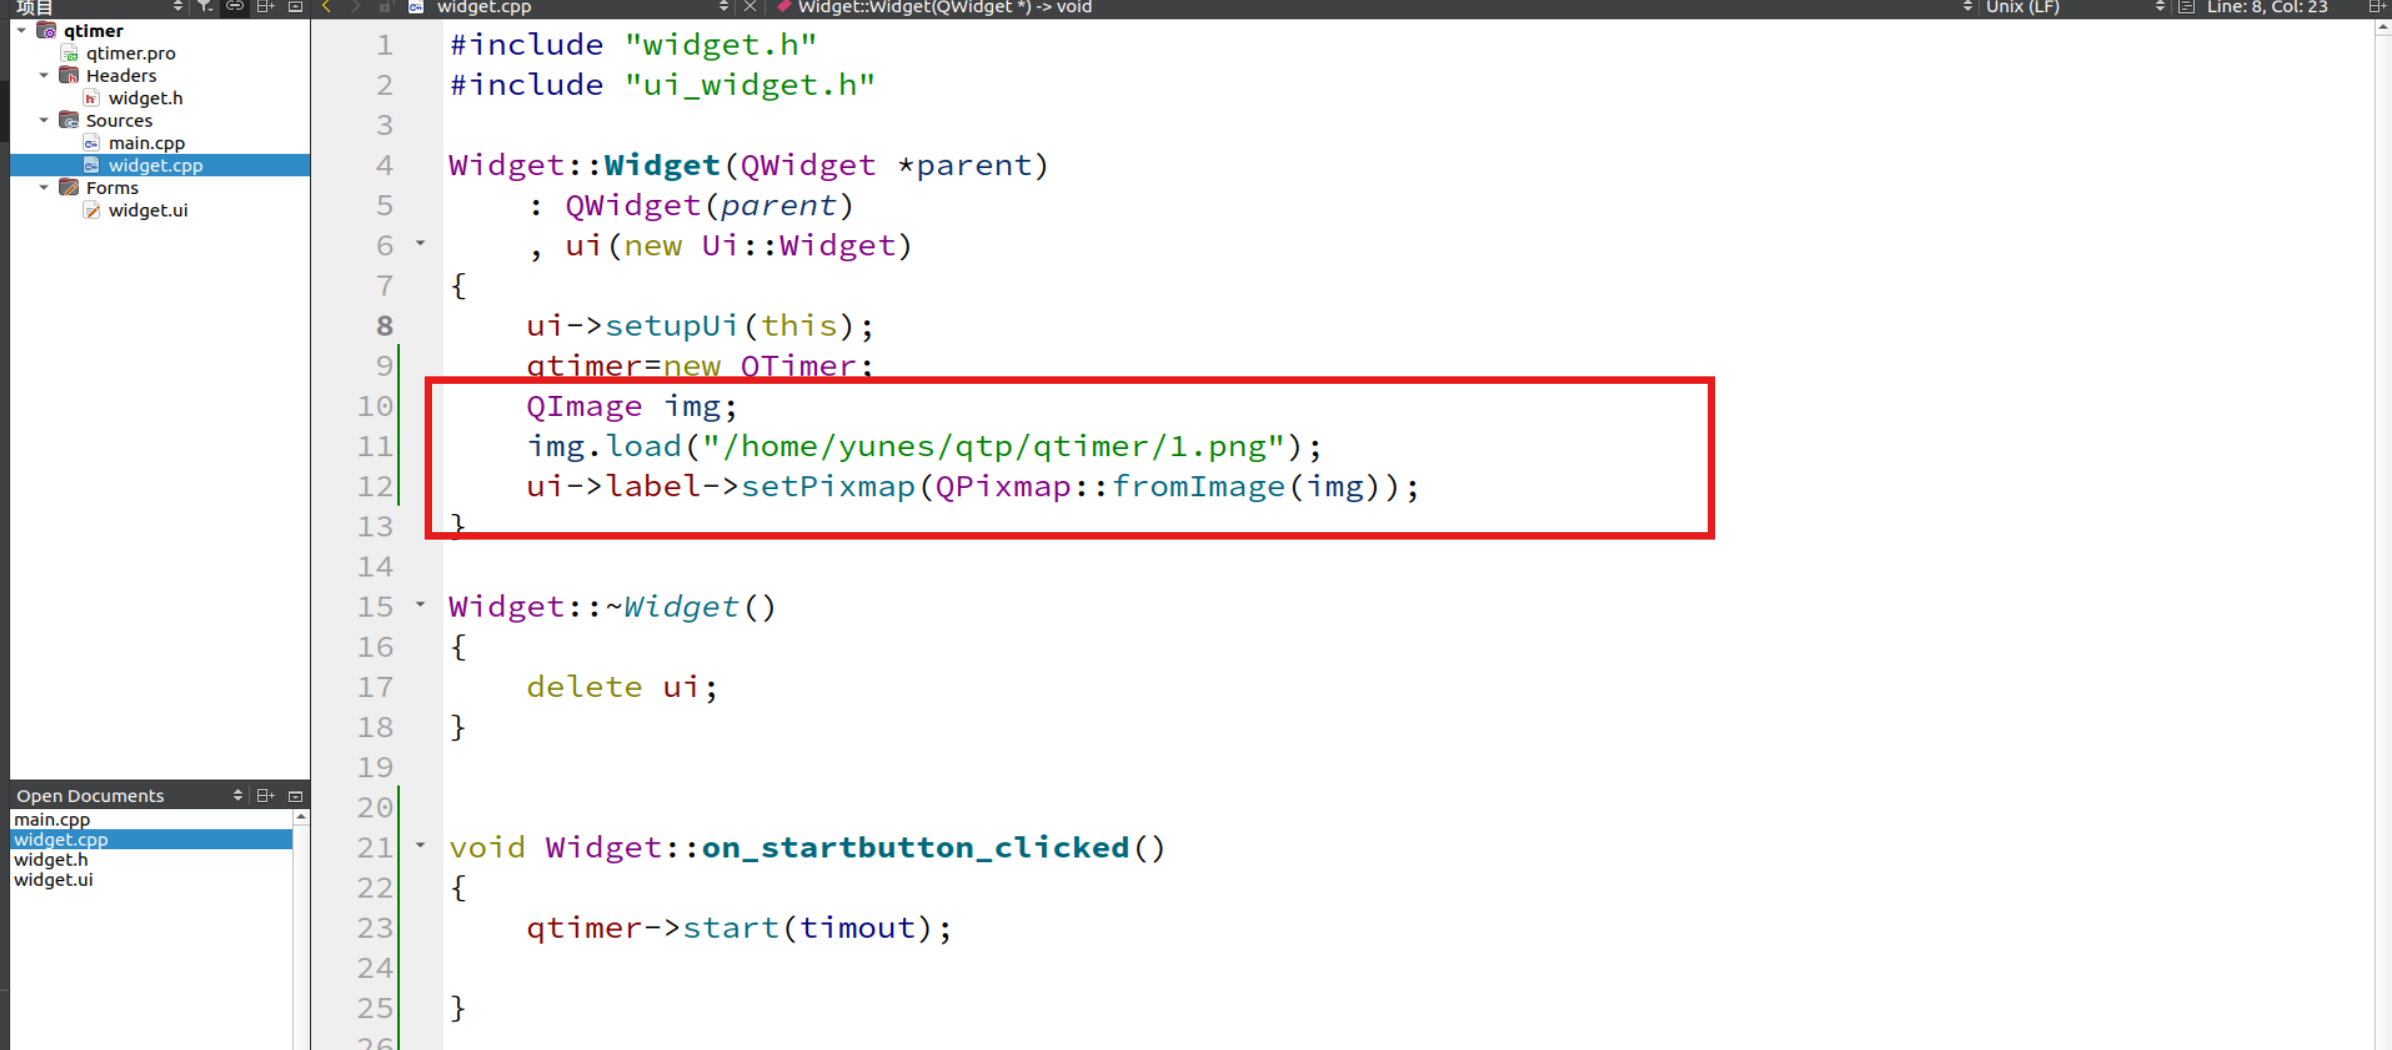Click the image path string on line 11
Viewport: 2392px width, 1050px height.
[x=992, y=446]
